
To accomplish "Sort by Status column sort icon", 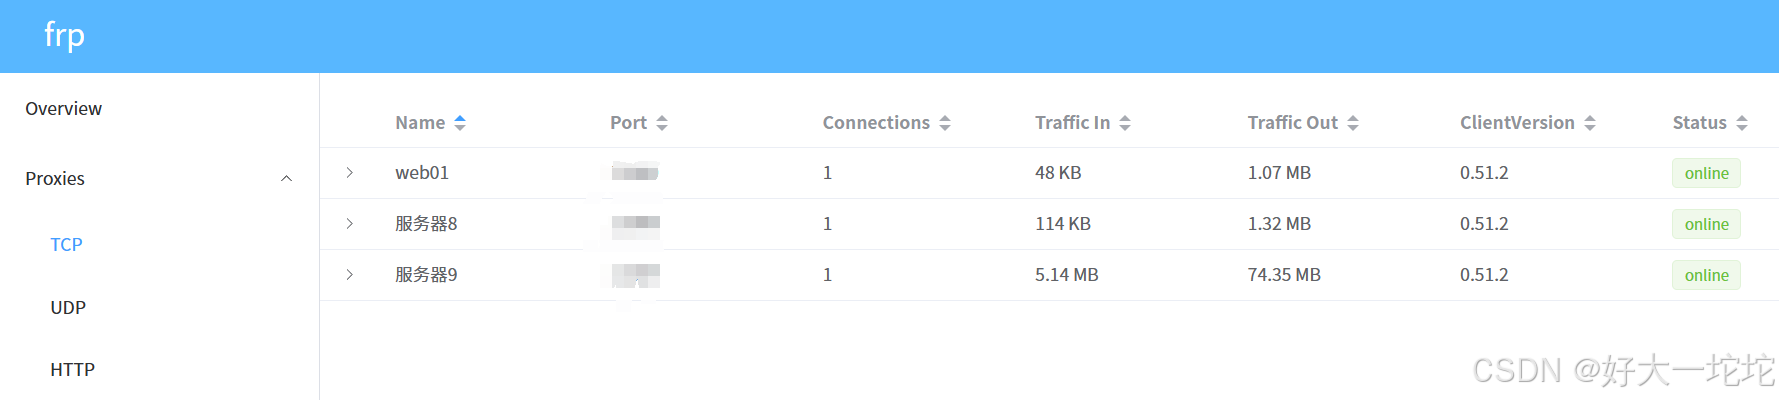I will click(1742, 123).
